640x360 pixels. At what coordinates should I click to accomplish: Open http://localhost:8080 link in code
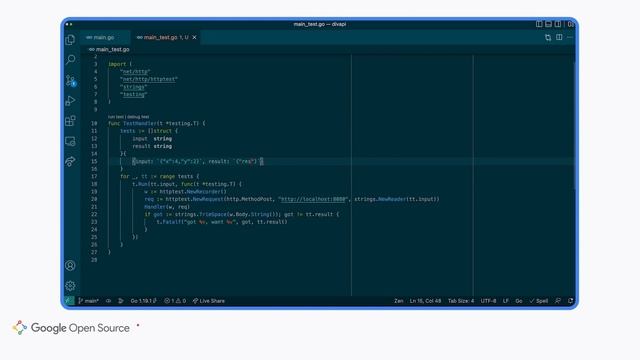tap(313, 199)
